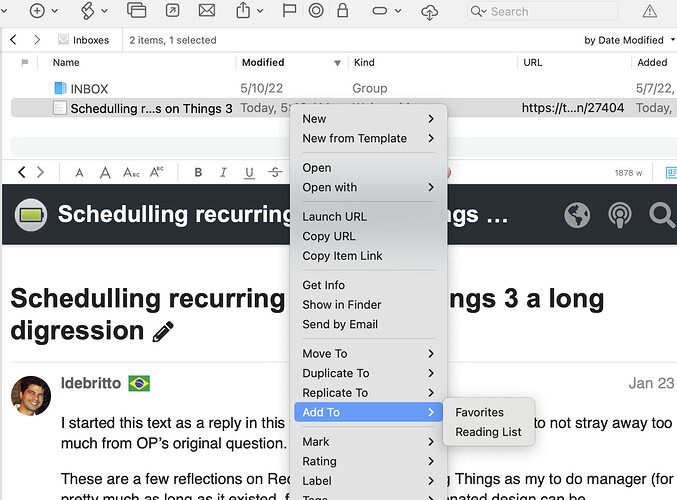Click the lock icon in toolbar
Screen dimensions: 677x500
(343, 11)
